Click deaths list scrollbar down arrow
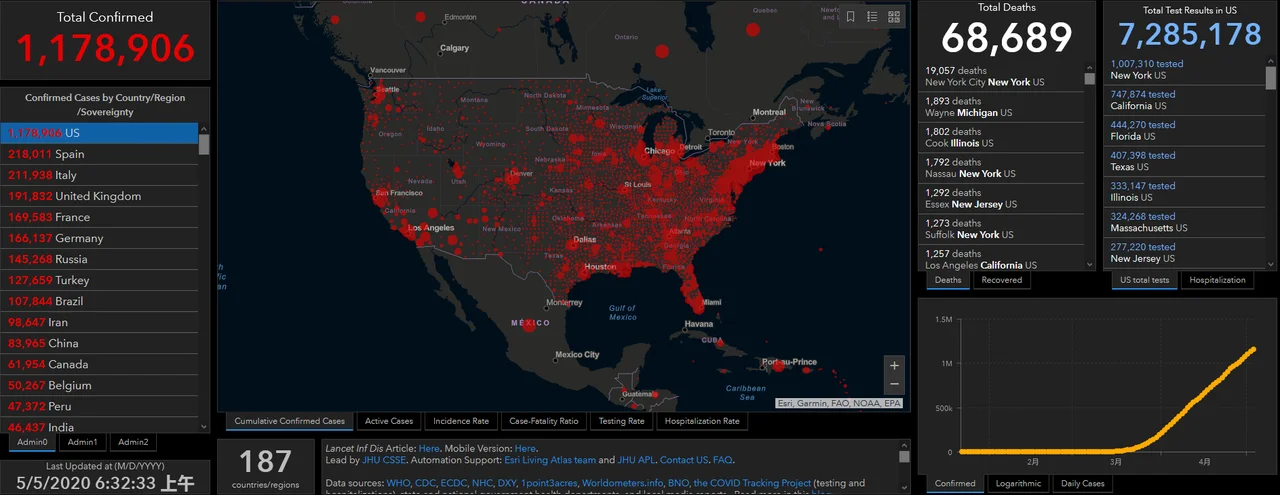The width and height of the screenshot is (1280, 495). [1090, 265]
